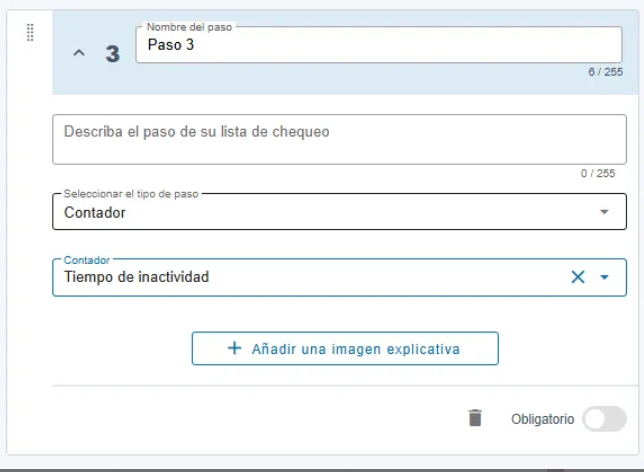Screen dimensions: 644x472
Task: Click the Tiempo de inactividad counter field
Action: click(x=339, y=277)
